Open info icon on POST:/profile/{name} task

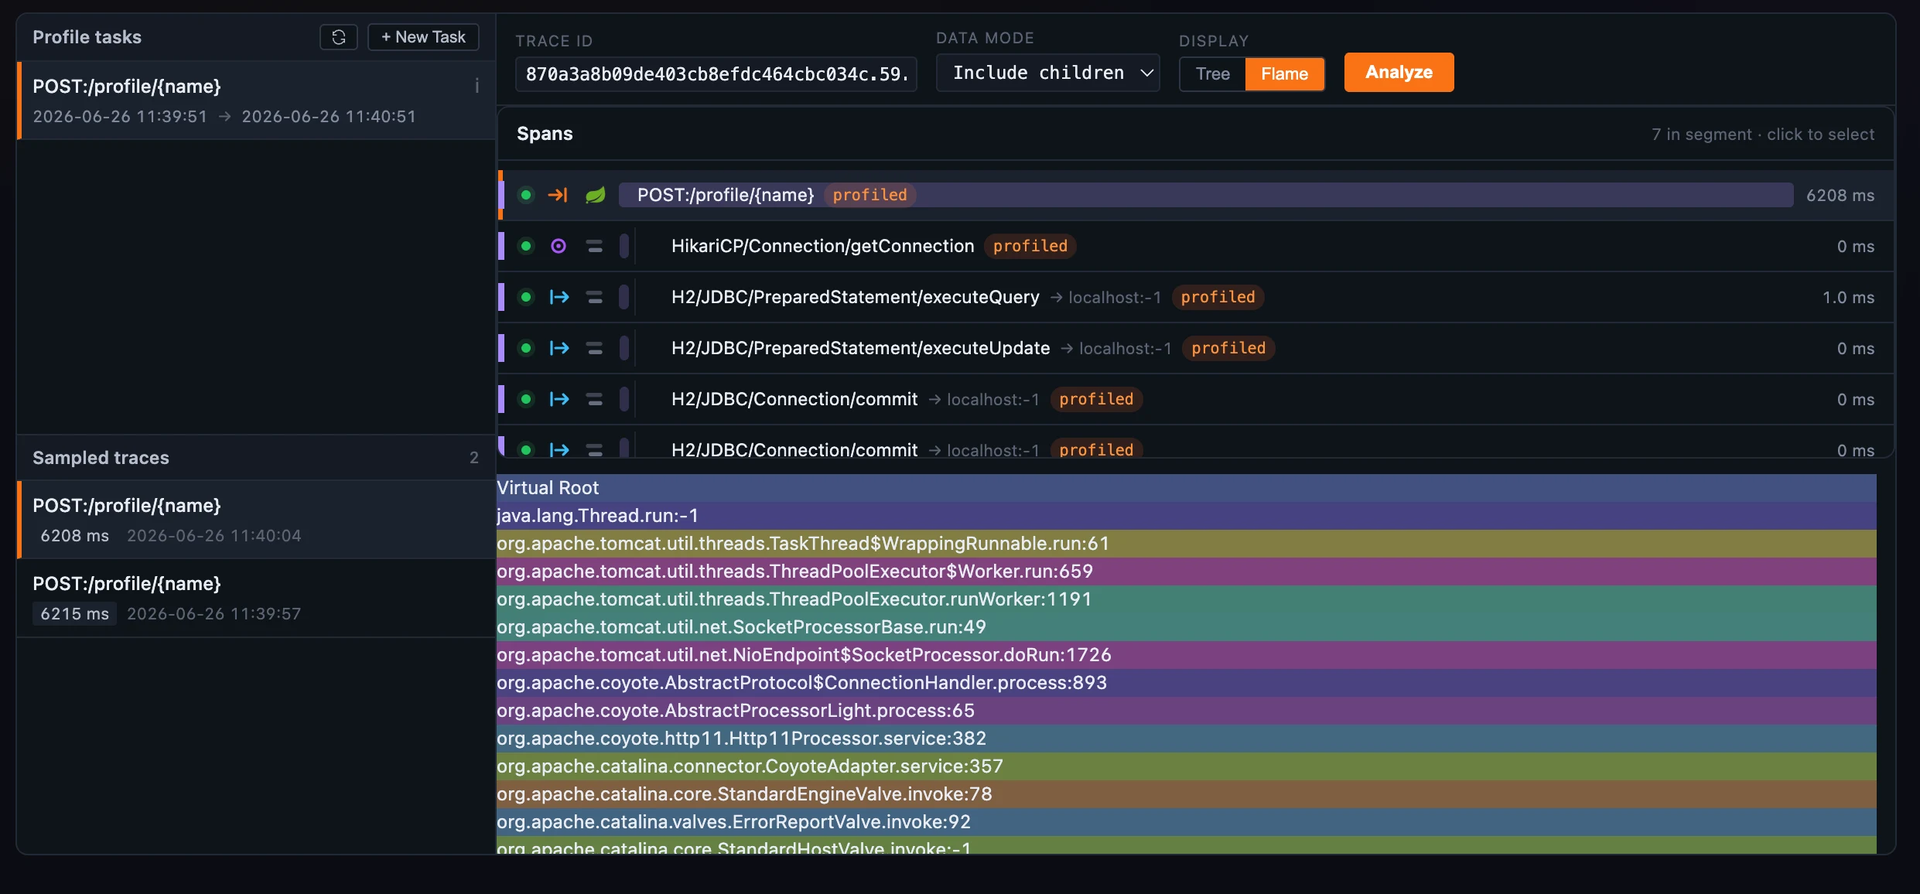[476, 86]
